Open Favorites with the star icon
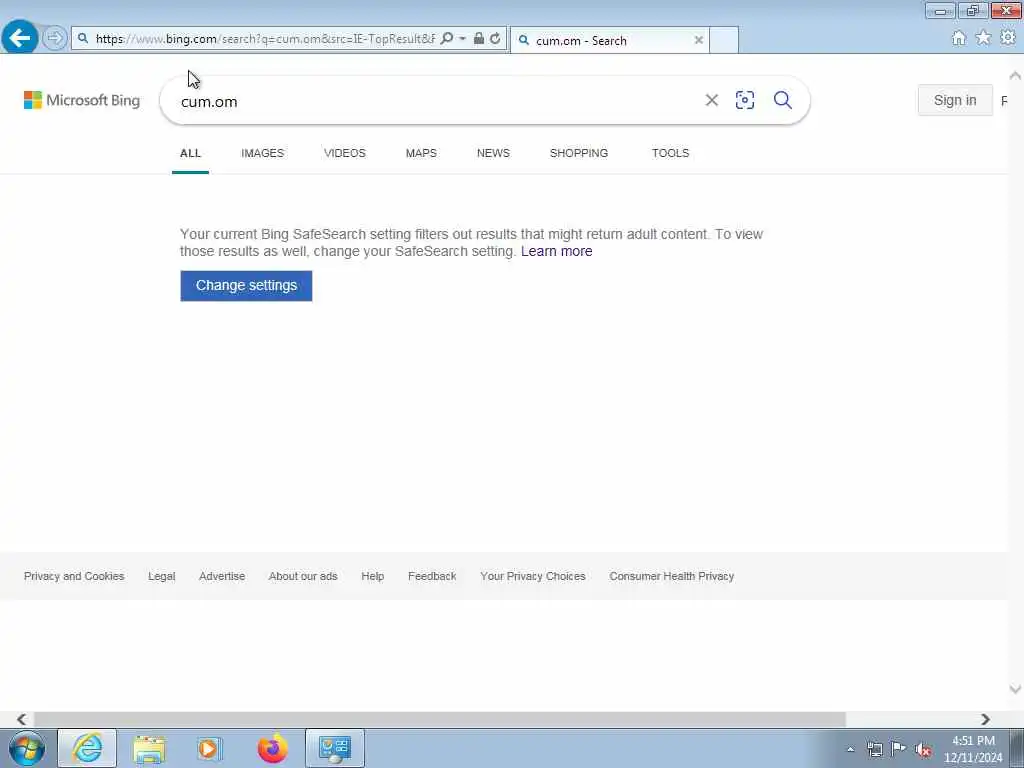Viewport: 1024px width, 768px height. [983, 38]
